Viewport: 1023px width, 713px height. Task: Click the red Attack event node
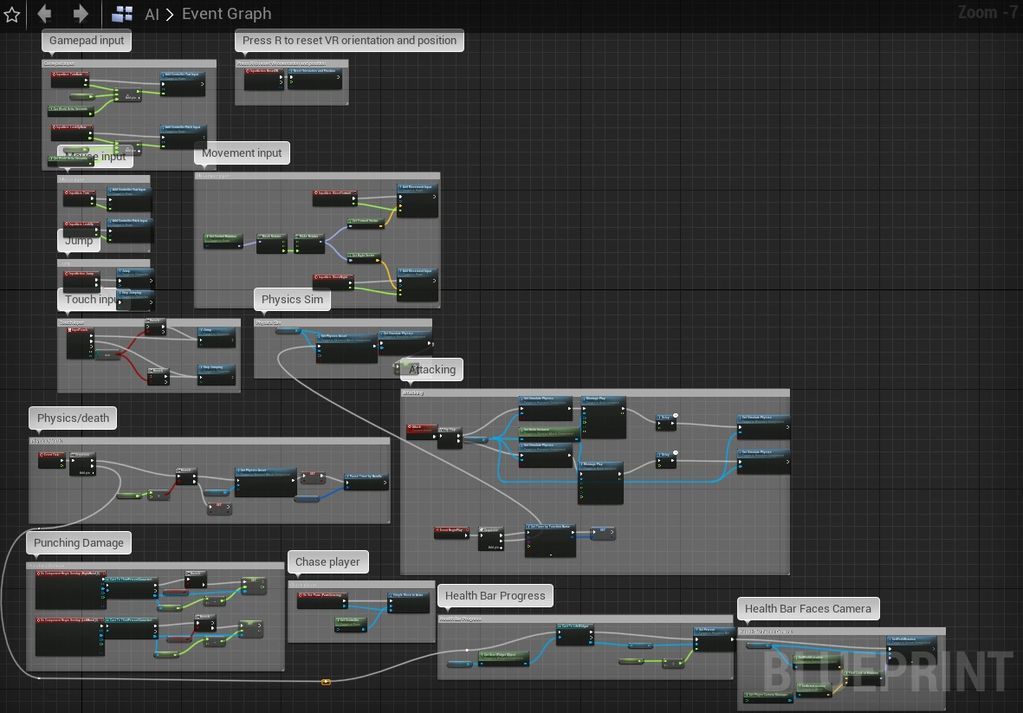418,429
